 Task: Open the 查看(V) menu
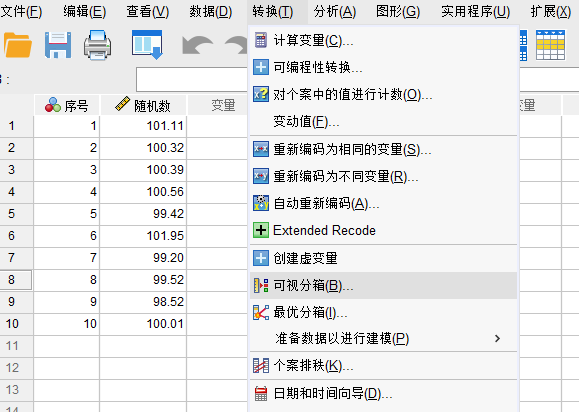click(148, 12)
